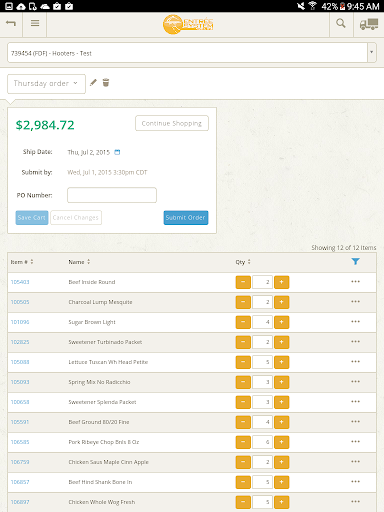
Task: Focus the PO Number input field
Action: (x=112, y=195)
